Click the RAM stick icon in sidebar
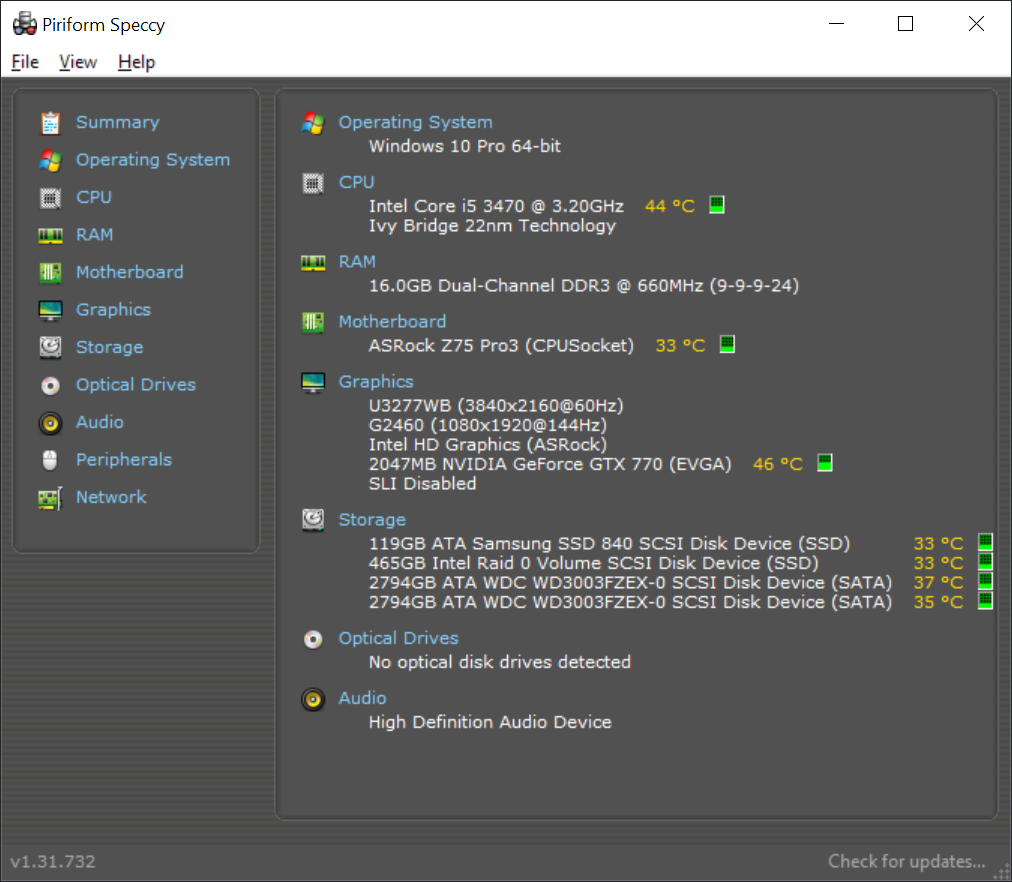Viewport: 1012px width, 882px height. point(50,236)
